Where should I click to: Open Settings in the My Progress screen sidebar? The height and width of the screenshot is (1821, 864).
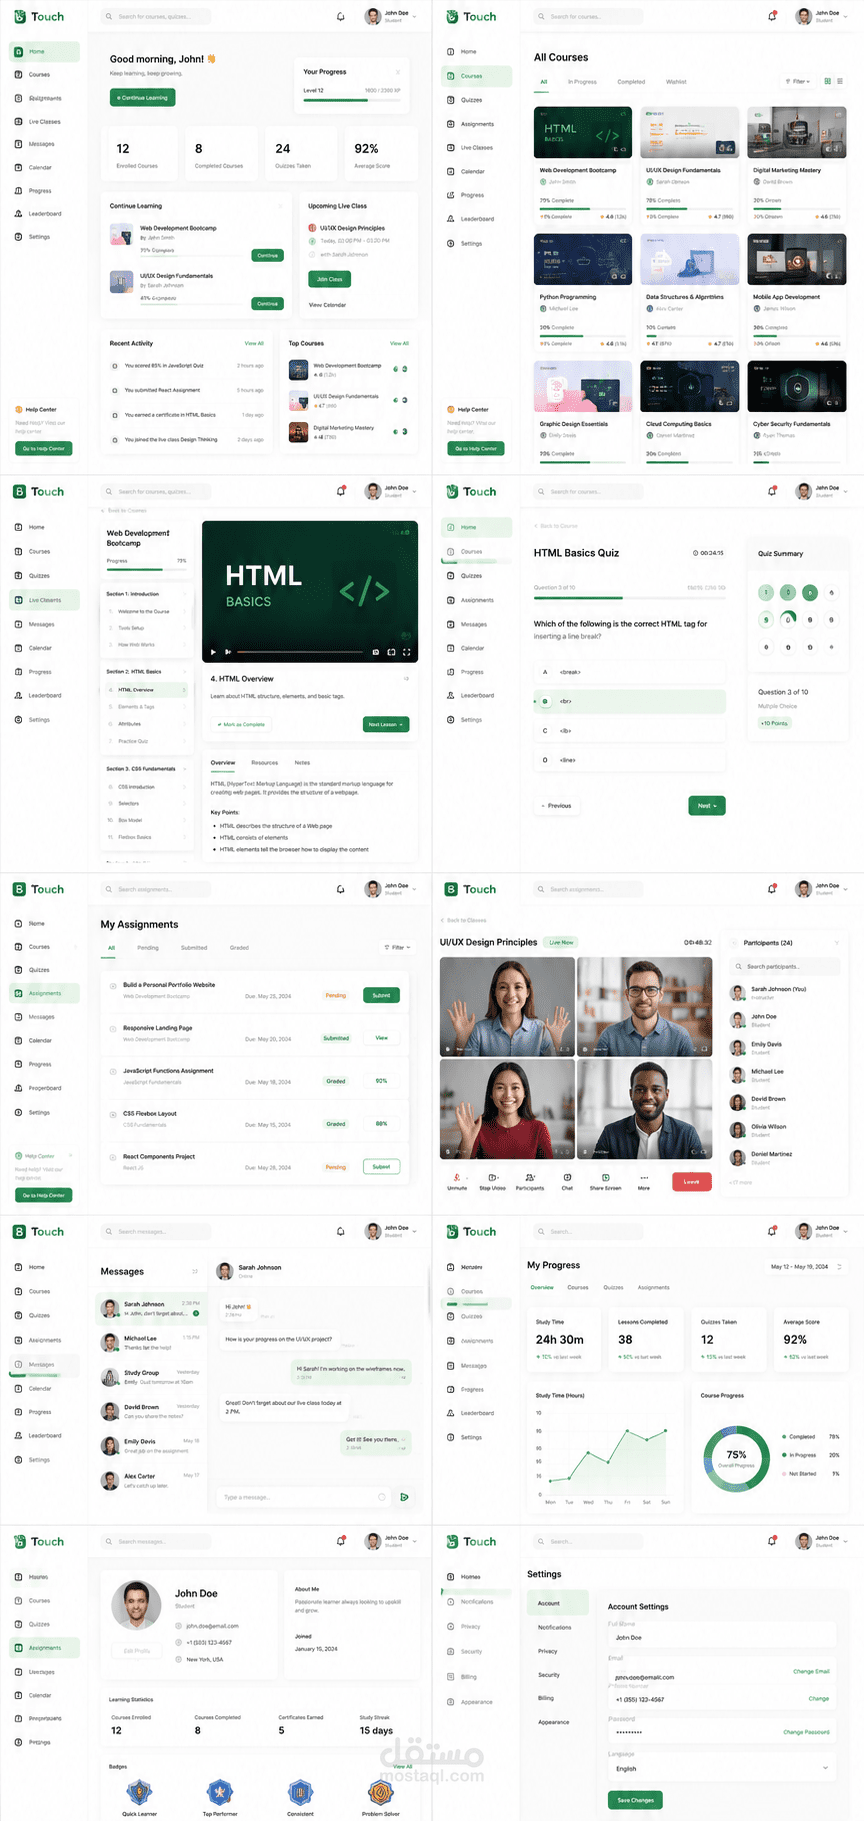pyautogui.click(x=465, y=1438)
